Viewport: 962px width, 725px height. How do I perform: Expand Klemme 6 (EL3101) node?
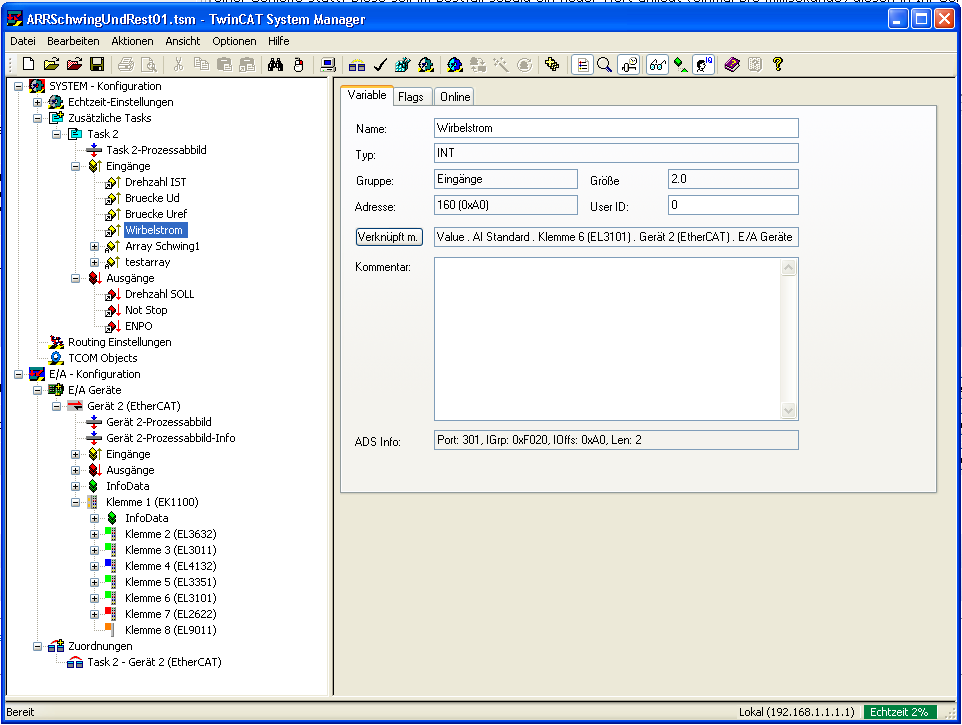click(x=95, y=598)
